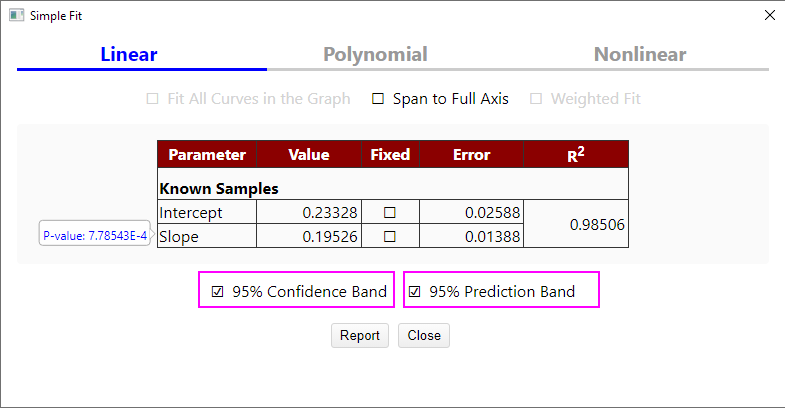Check Fit All Curves in the Graph
Image resolution: width=785 pixels, height=408 pixels.
153,99
